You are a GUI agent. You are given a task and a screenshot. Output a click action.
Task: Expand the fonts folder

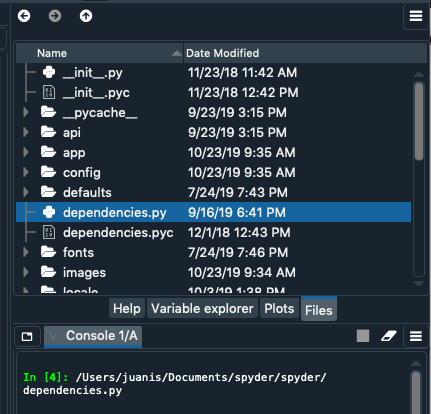point(26,252)
